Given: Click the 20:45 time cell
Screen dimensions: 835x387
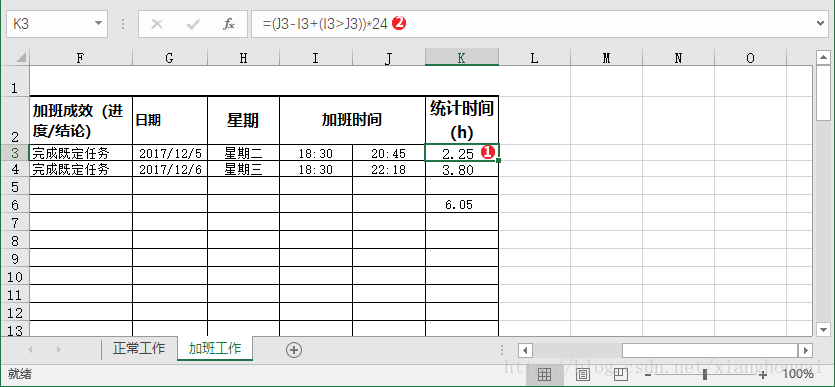Looking at the screenshot, I should click(389, 153).
